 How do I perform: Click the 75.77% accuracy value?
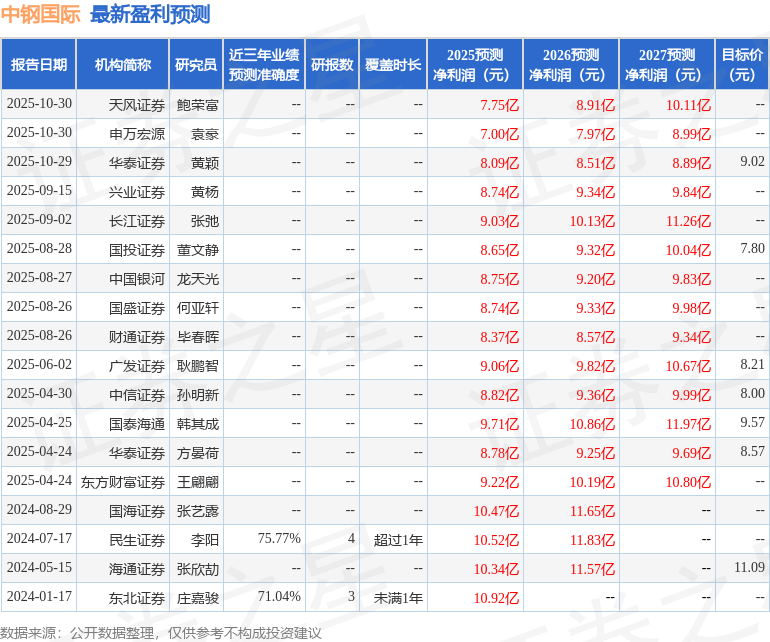click(279, 538)
